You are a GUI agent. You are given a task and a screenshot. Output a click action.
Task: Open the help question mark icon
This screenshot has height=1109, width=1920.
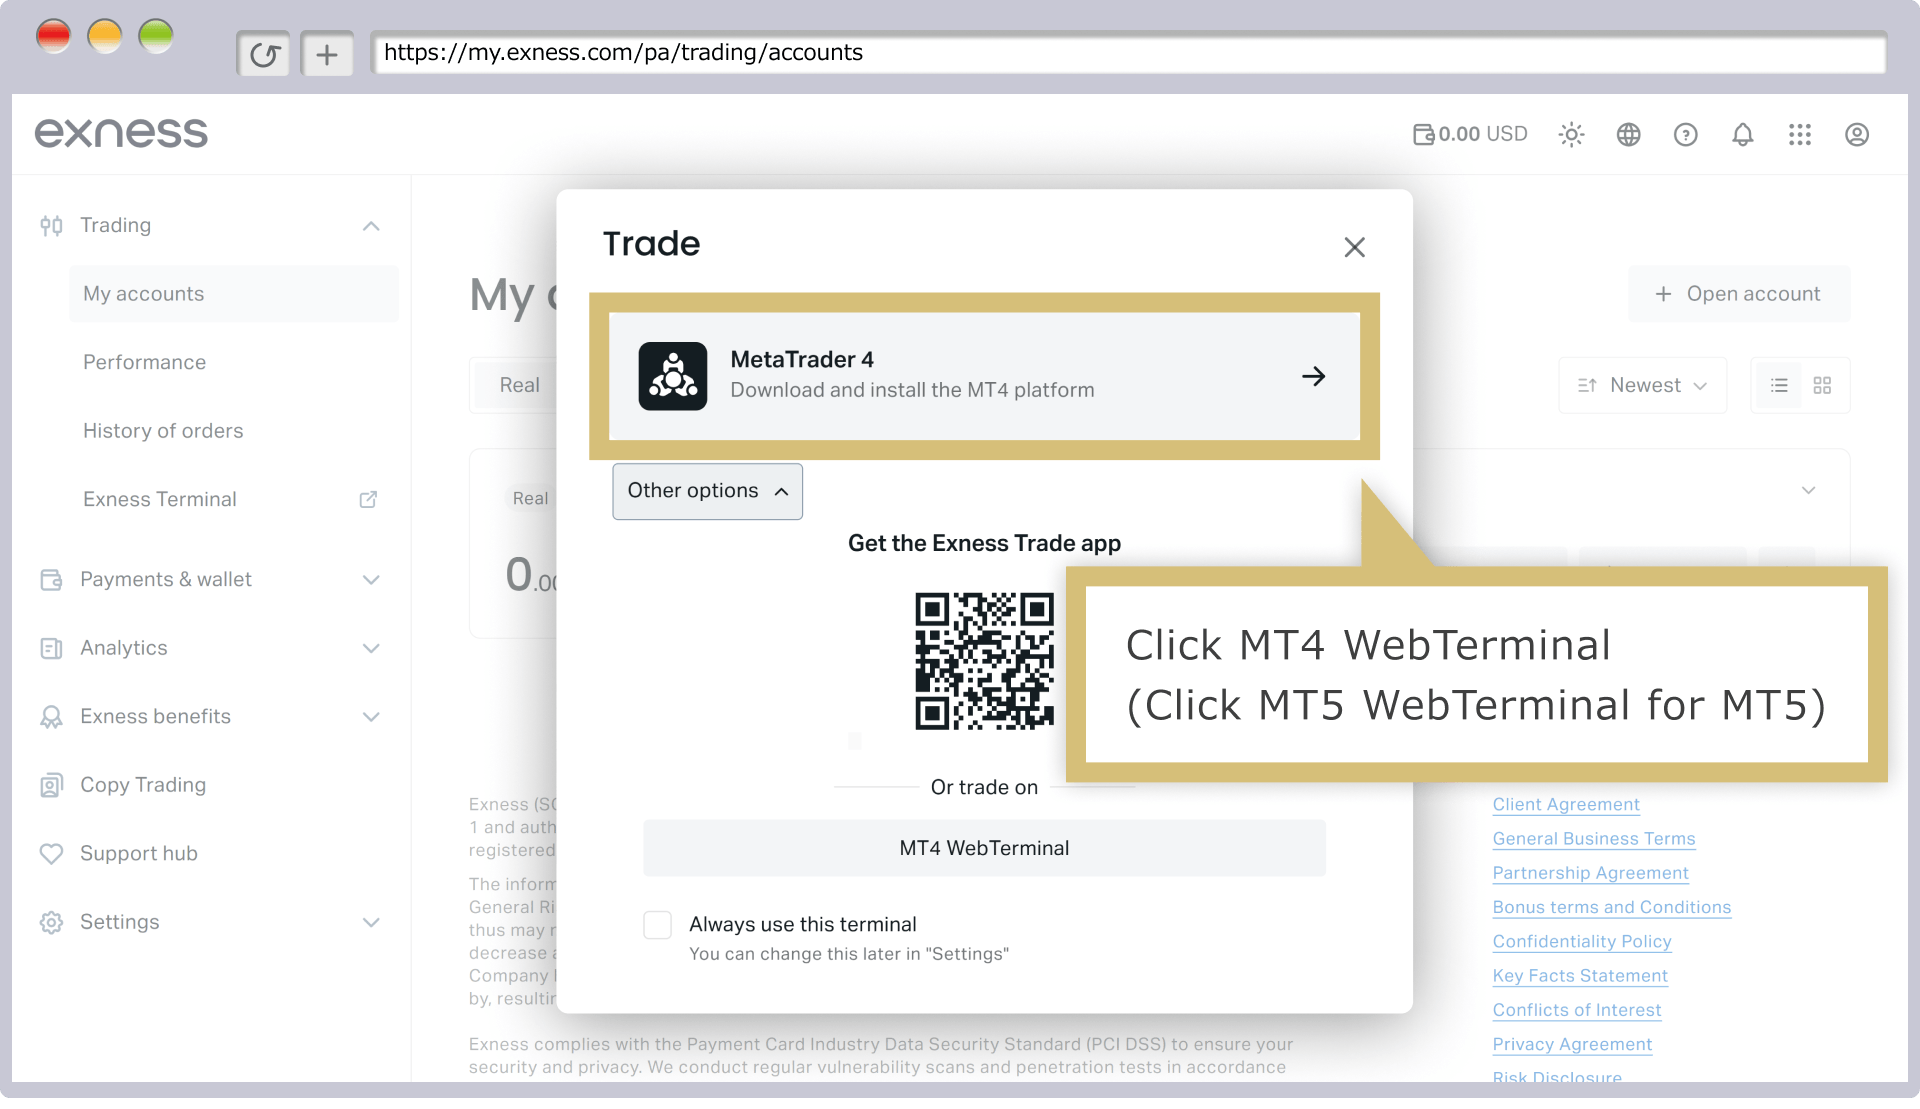click(x=1685, y=134)
